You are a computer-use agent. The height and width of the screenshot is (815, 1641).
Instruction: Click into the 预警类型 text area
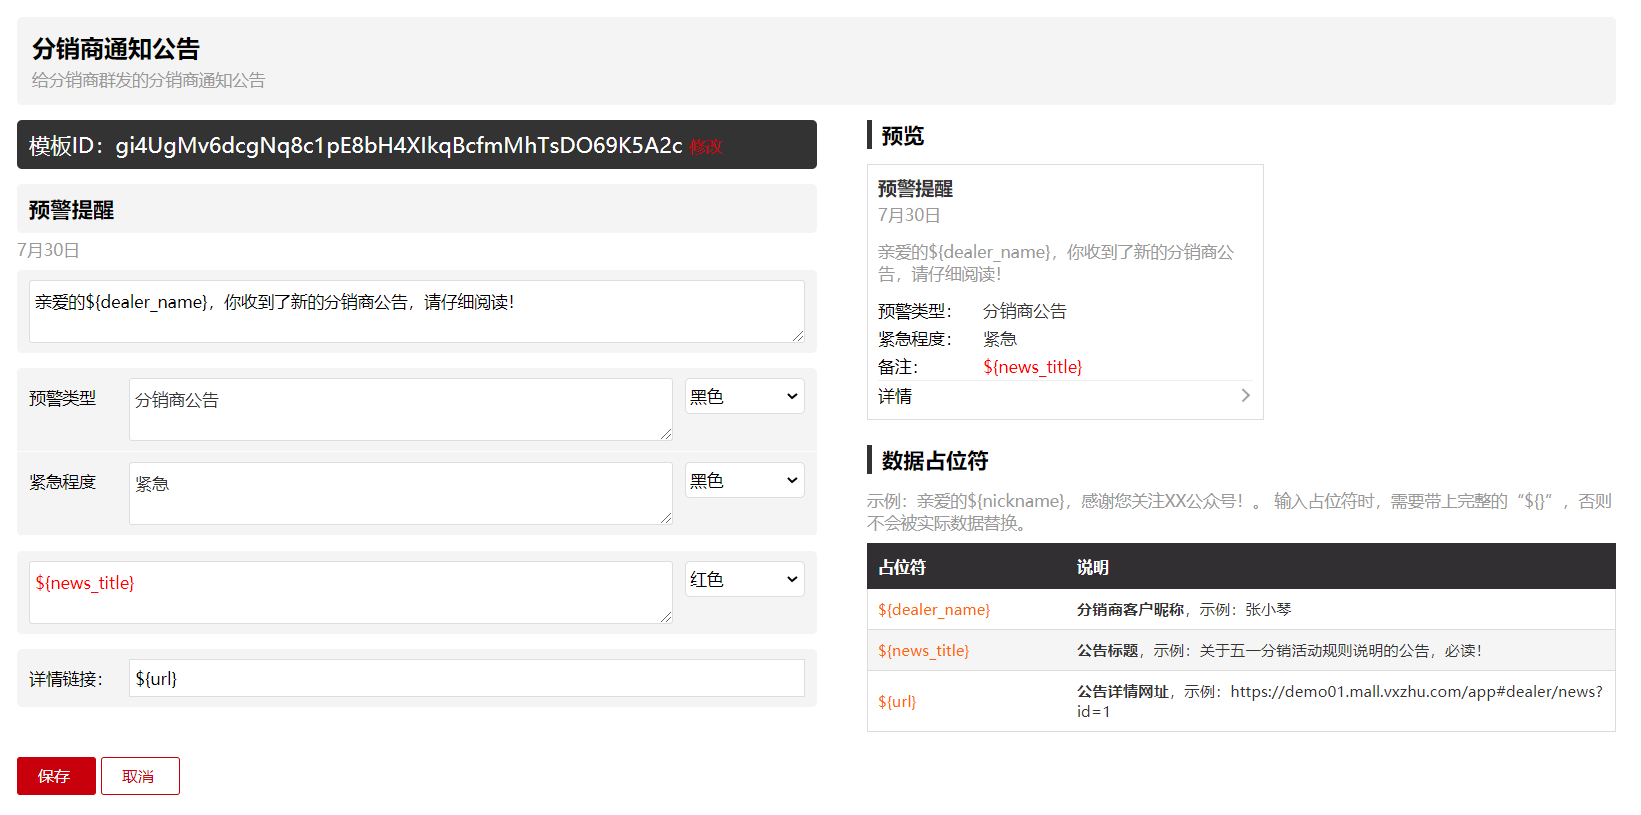tap(400, 409)
